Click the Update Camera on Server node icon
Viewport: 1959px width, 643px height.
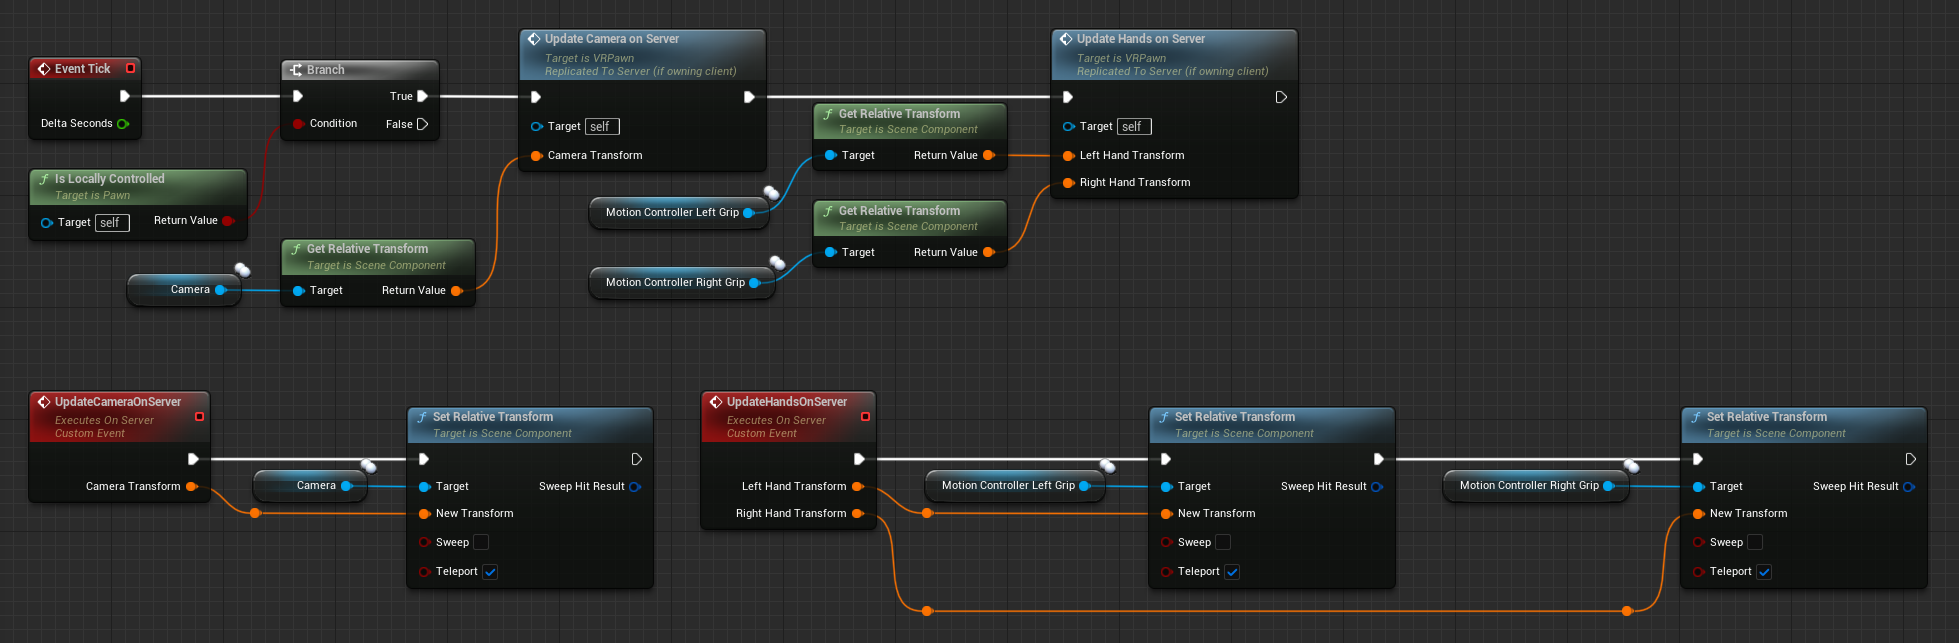tap(534, 39)
